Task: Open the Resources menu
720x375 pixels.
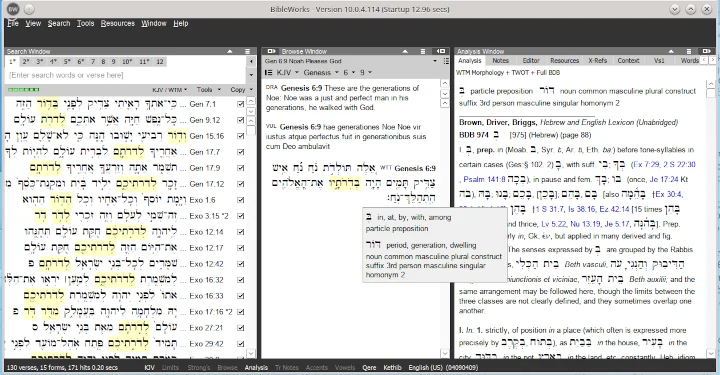Action: [118, 23]
